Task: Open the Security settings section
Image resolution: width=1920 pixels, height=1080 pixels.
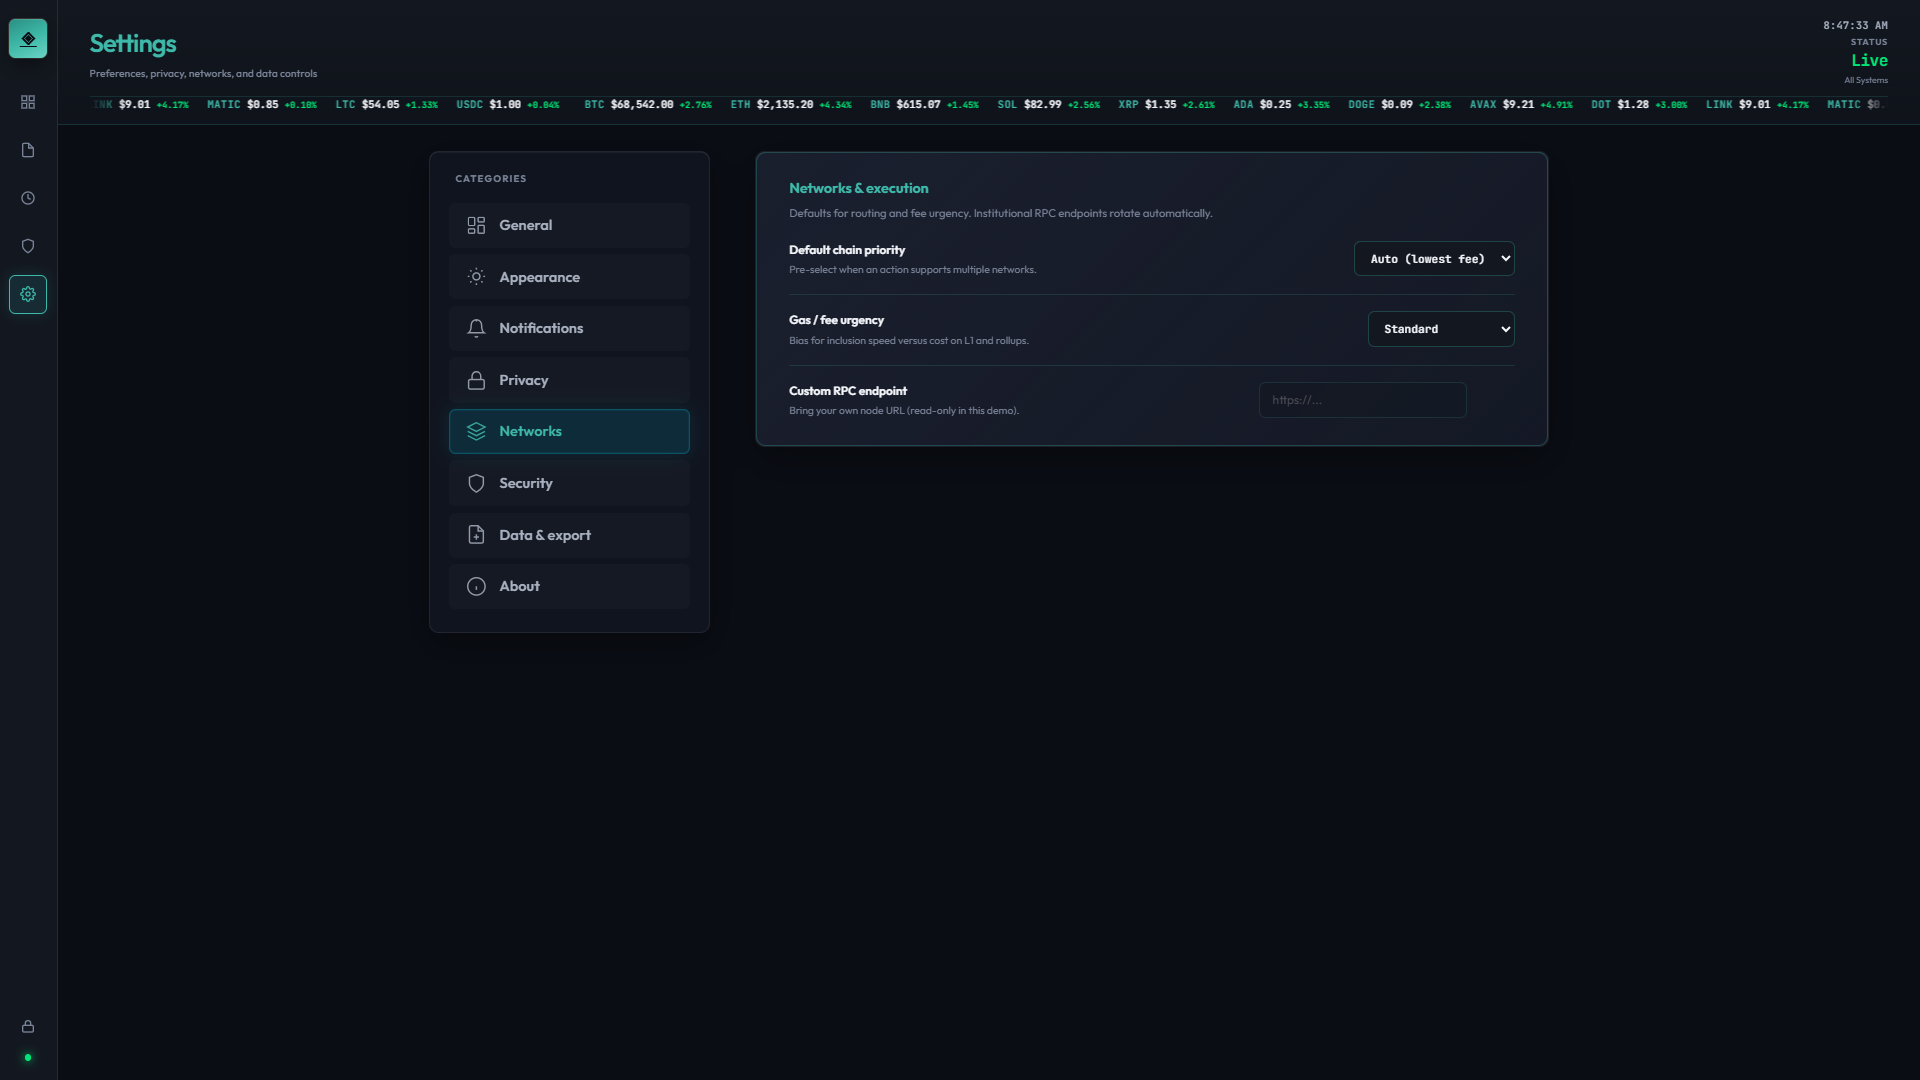Action: [569, 482]
